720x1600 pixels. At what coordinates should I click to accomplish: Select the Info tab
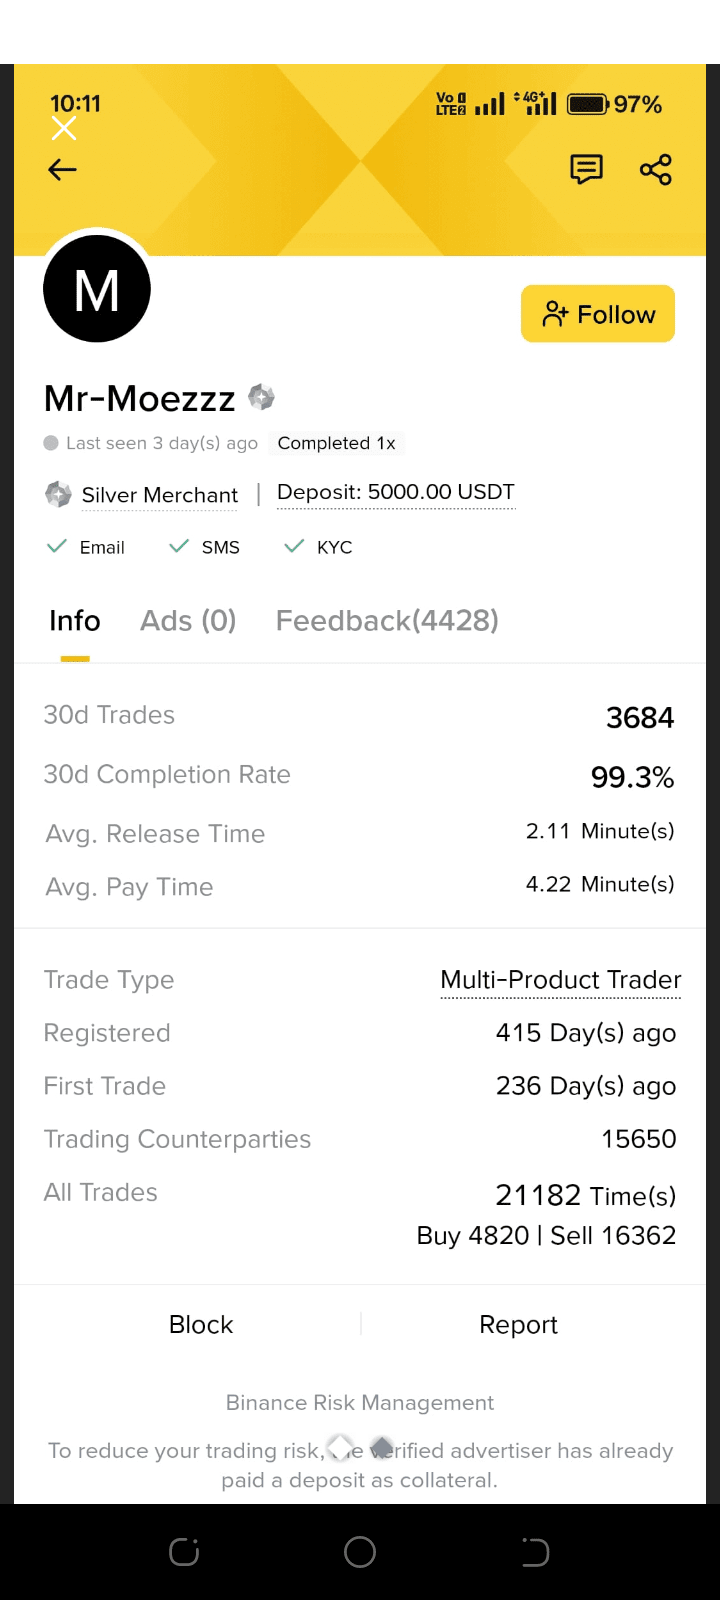[x=75, y=621]
